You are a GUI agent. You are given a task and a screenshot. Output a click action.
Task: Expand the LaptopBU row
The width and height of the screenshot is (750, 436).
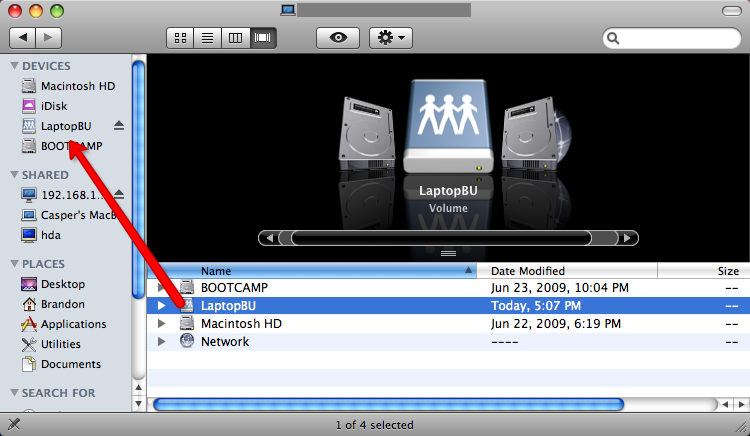pyautogui.click(x=161, y=305)
